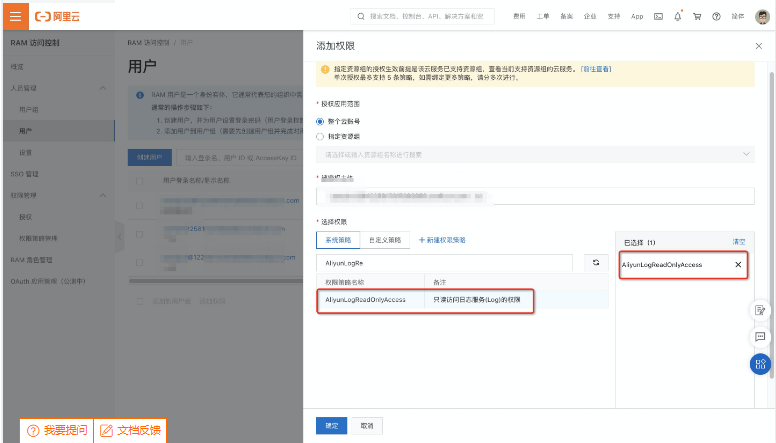Open 企业 in top navigation

[590, 16]
